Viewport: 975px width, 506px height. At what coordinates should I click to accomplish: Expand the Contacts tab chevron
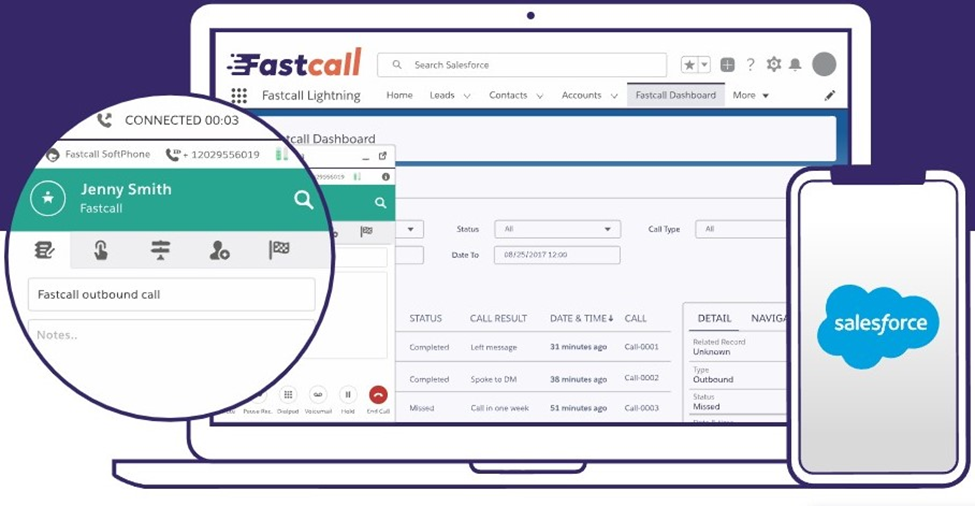(x=540, y=96)
